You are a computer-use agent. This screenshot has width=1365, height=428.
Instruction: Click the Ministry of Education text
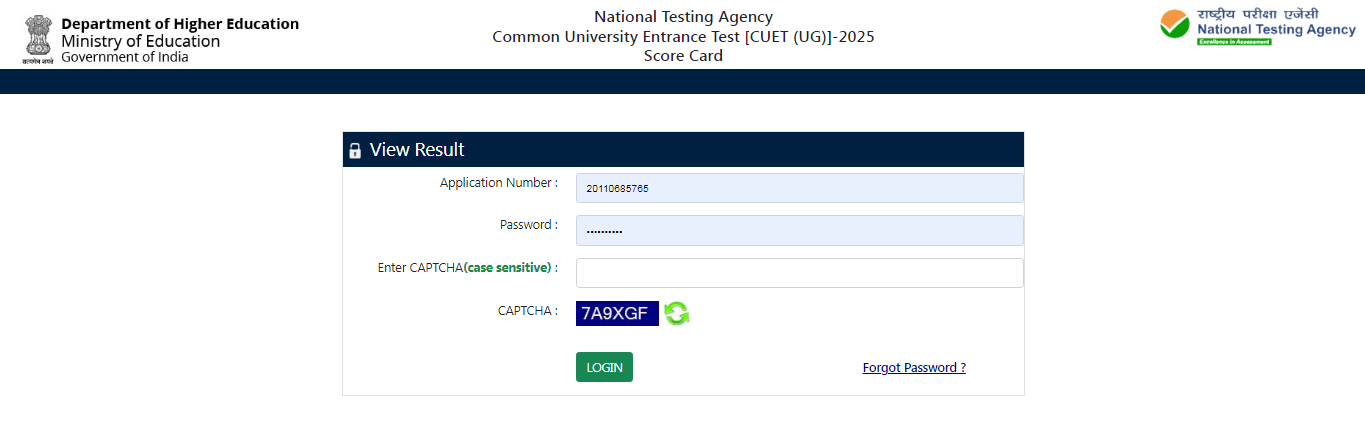tap(140, 41)
